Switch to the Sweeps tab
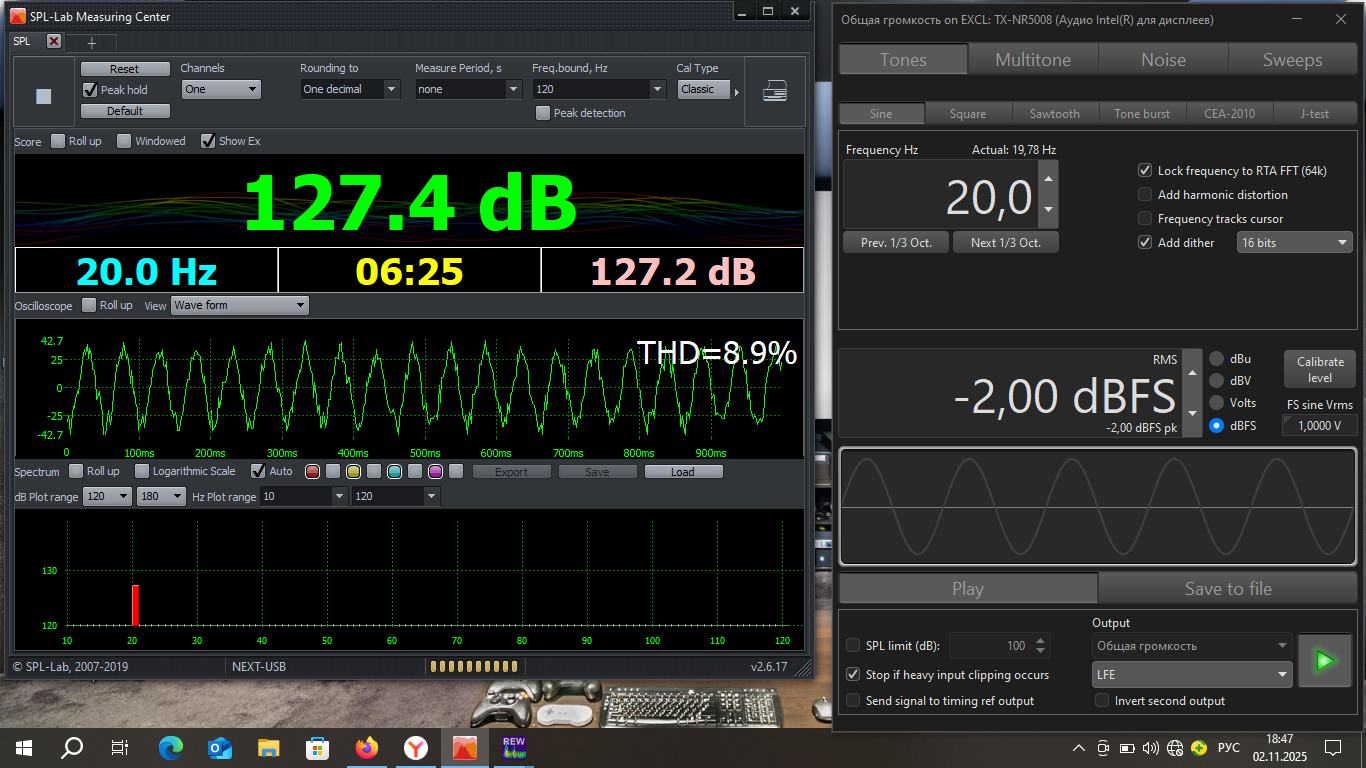This screenshot has width=1366, height=768. [1292, 60]
